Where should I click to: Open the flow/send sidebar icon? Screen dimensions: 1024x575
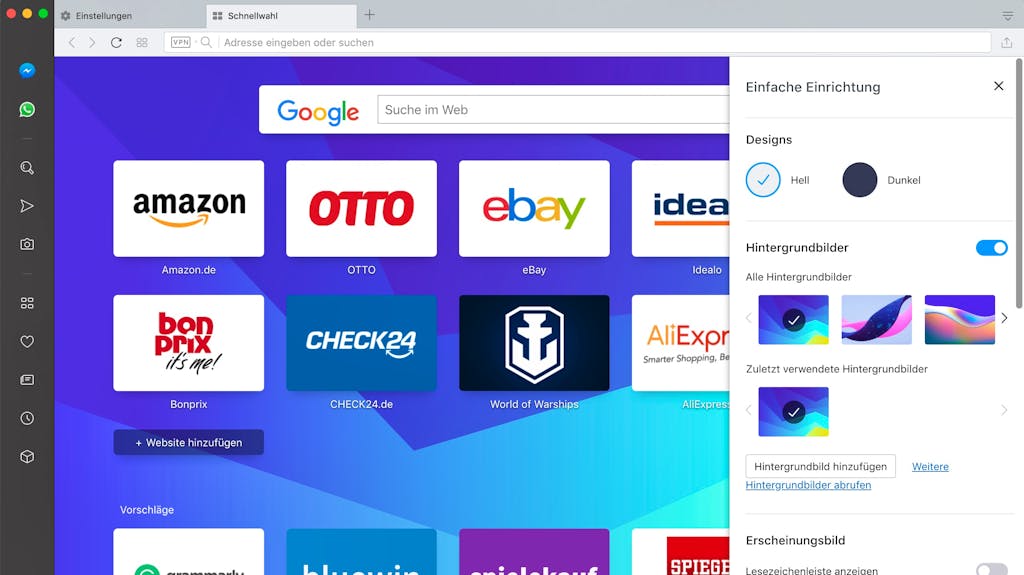click(27, 206)
